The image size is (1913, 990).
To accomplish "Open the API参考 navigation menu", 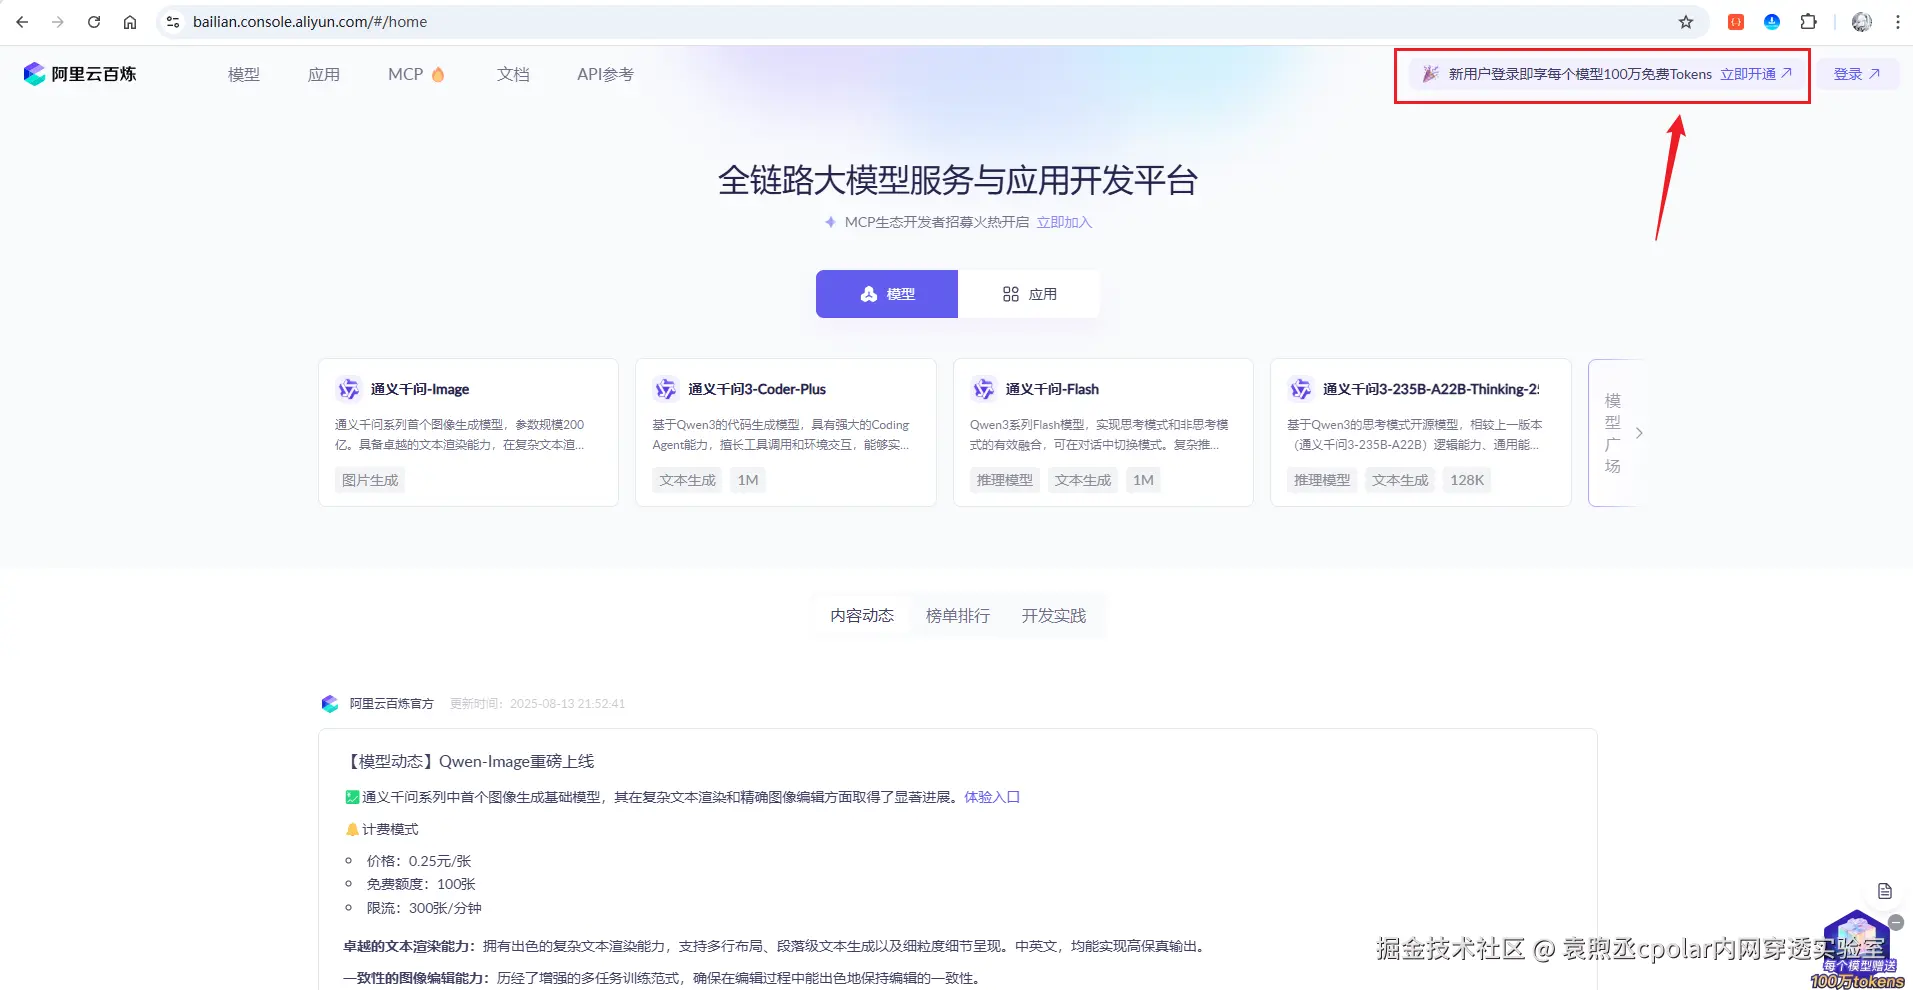I will pos(605,74).
